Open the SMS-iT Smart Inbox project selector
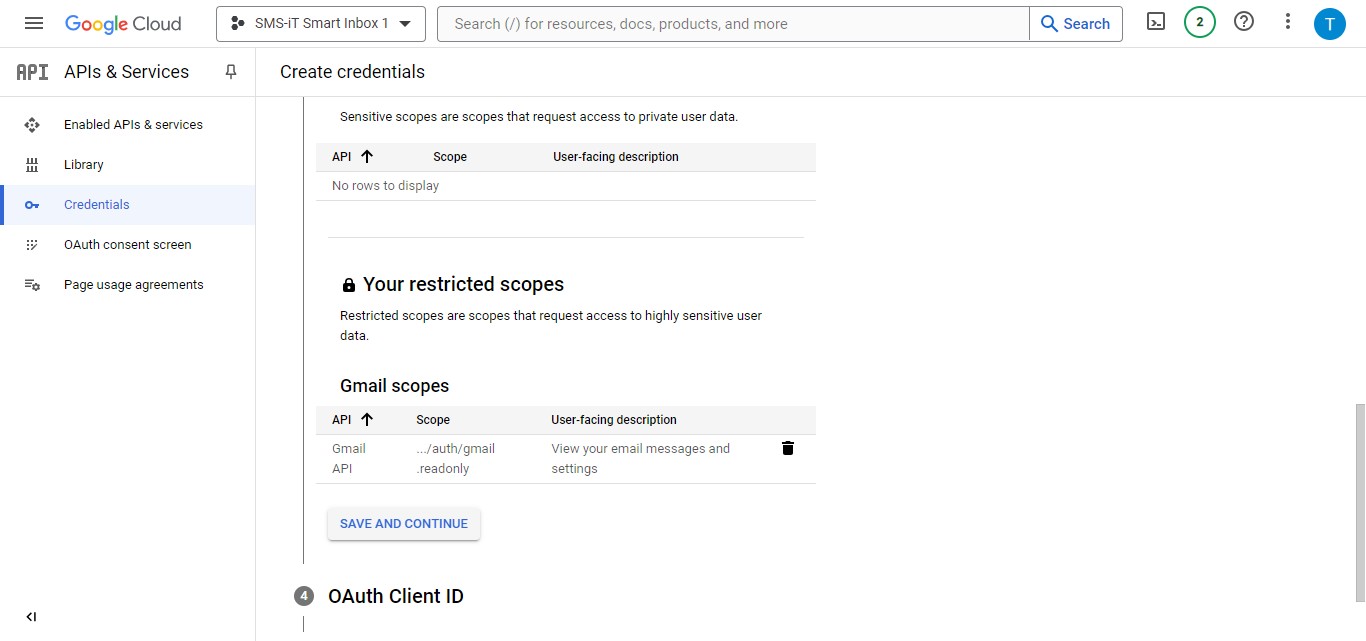Viewport: 1366px width, 641px height. pos(321,23)
